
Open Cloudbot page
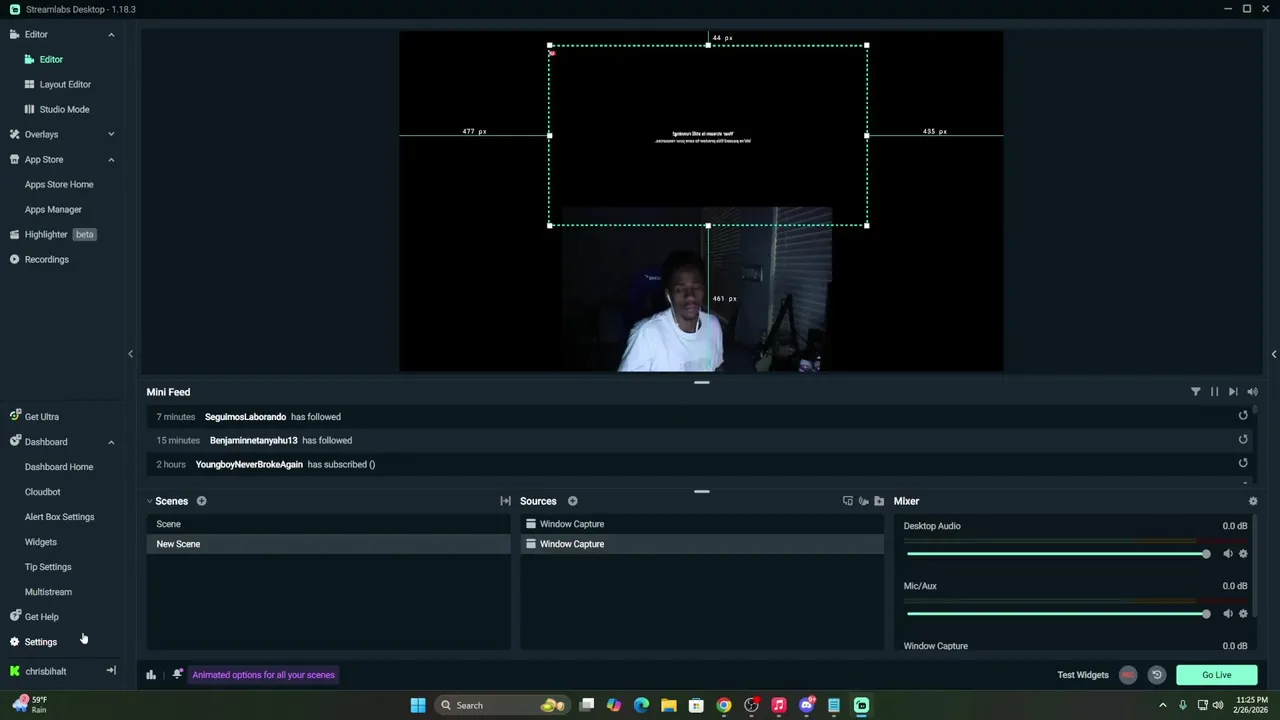coord(42,492)
